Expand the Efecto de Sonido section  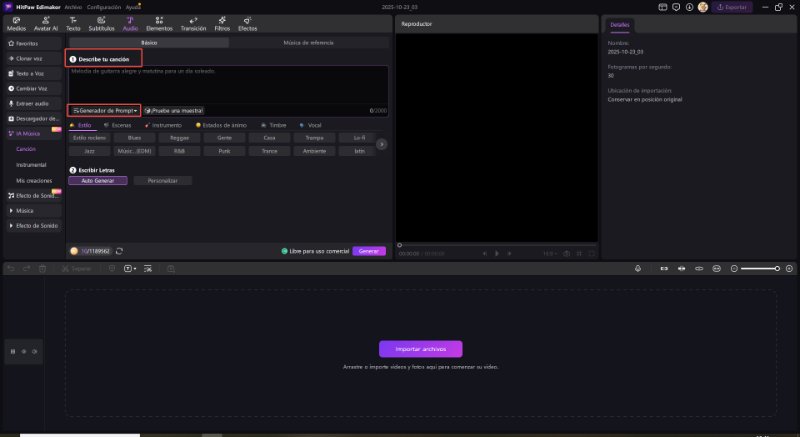coord(33,226)
